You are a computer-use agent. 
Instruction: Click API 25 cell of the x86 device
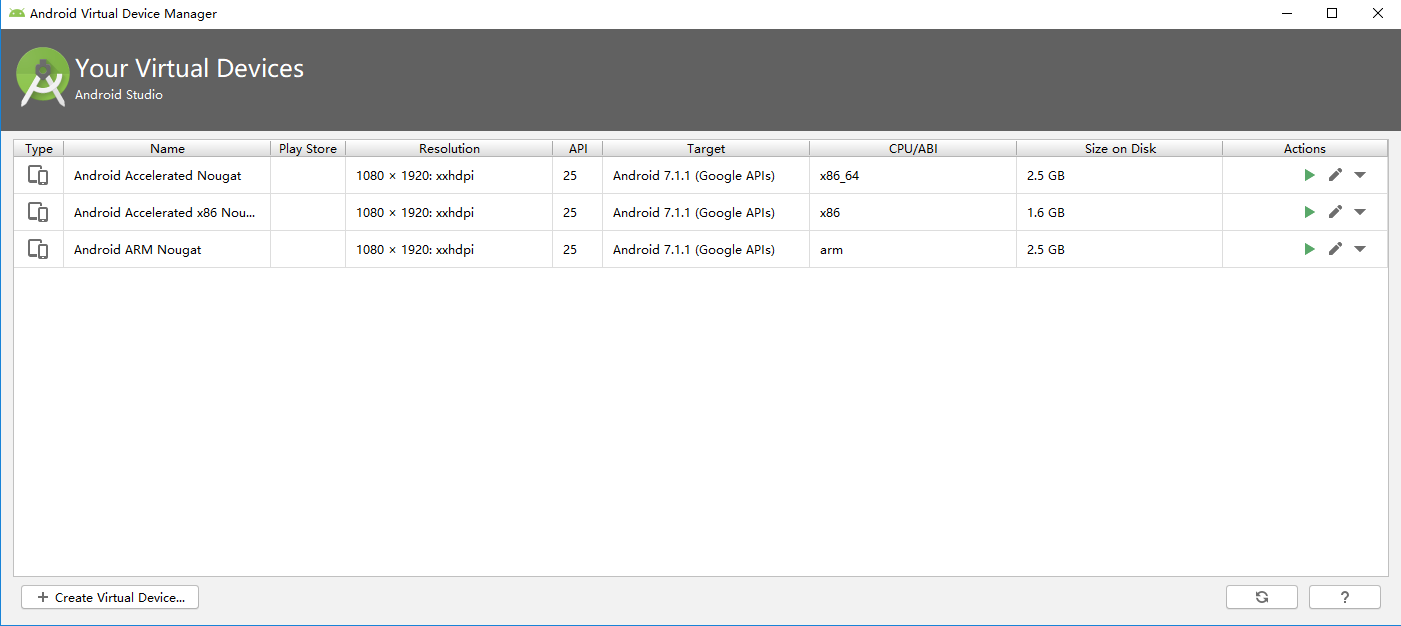point(578,212)
